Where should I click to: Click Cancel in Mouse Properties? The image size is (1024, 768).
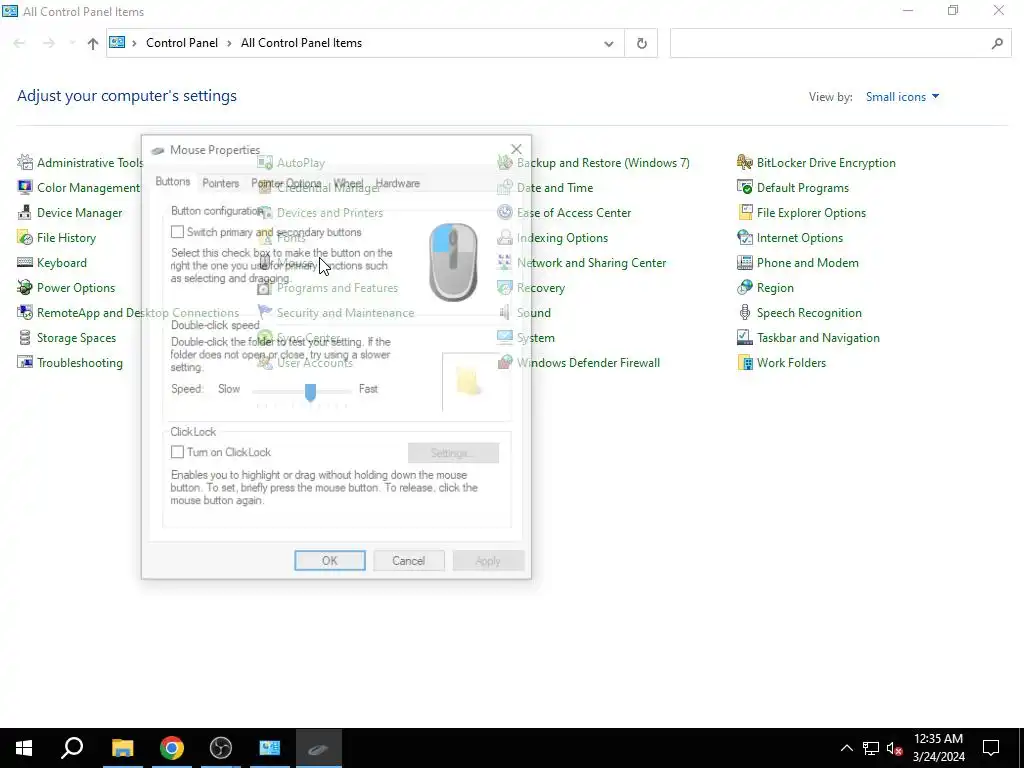pyautogui.click(x=409, y=560)
